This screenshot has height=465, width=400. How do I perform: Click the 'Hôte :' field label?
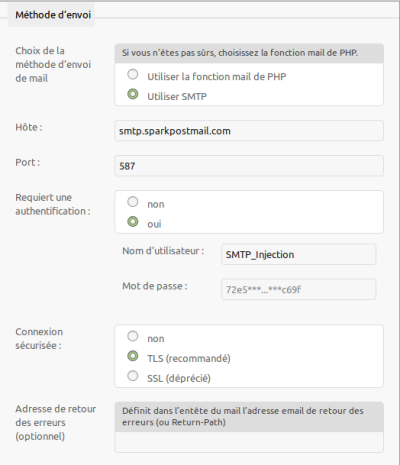29,127
